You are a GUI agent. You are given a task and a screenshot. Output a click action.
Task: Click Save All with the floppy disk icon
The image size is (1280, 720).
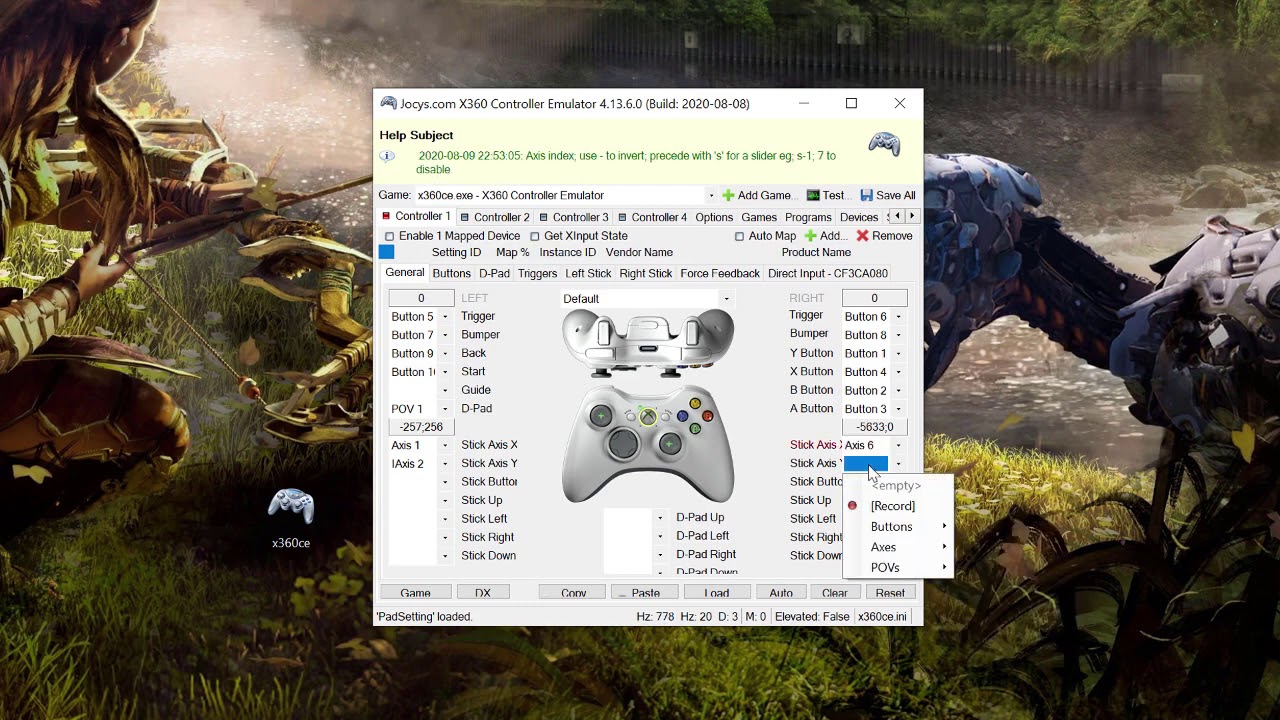pos(887,195)
